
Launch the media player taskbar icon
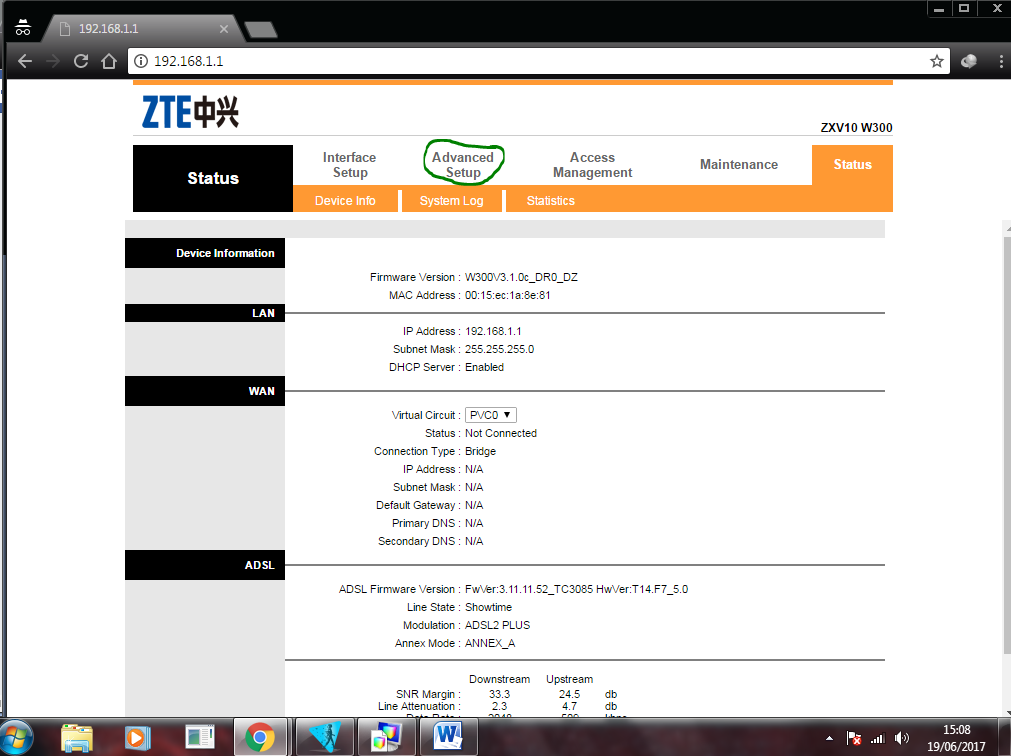(x=137, y=737)
